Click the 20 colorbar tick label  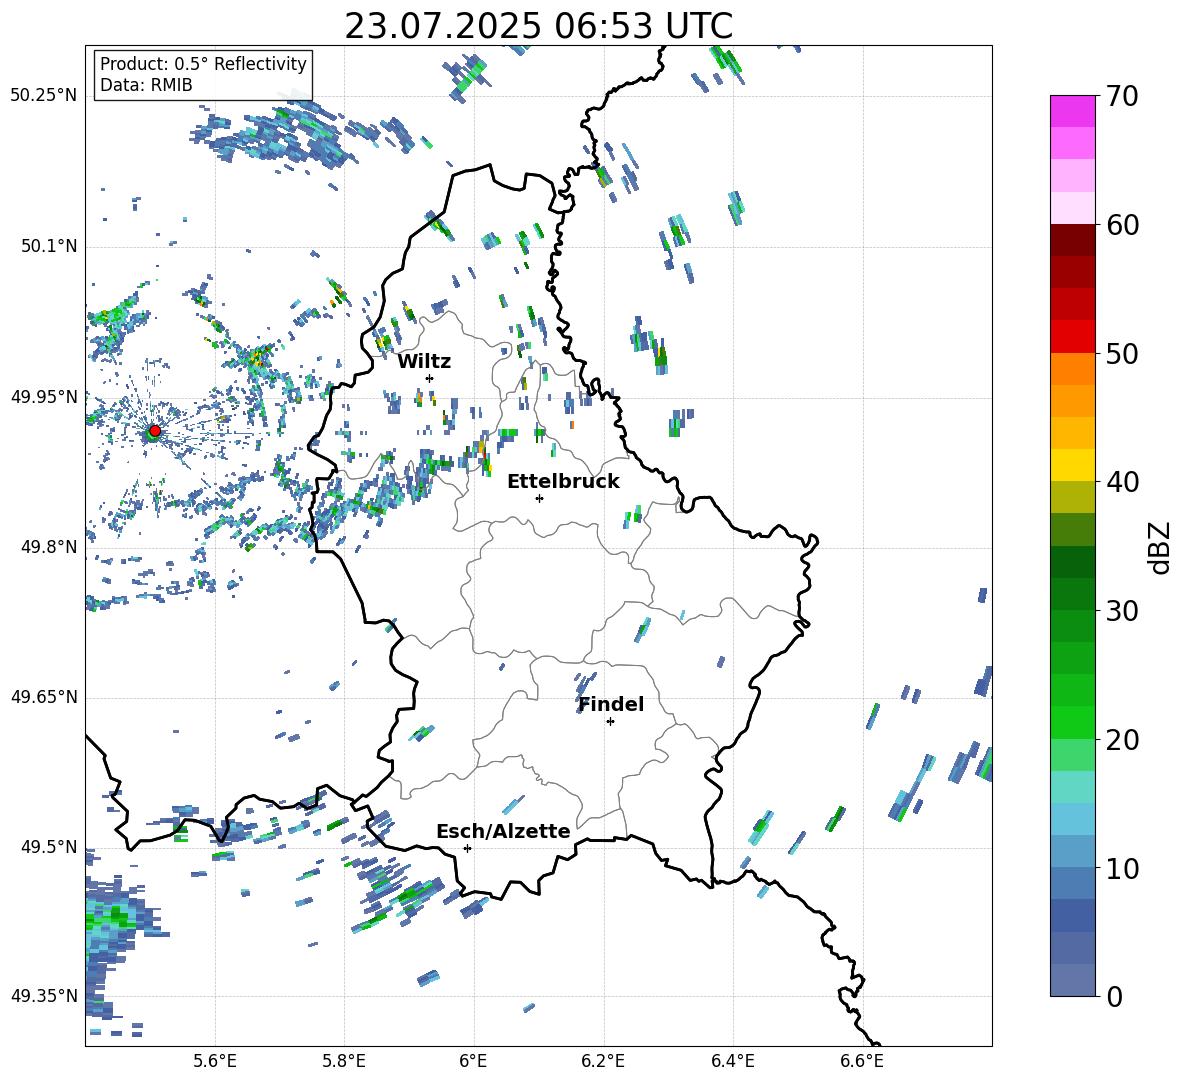click(1122, 740)
